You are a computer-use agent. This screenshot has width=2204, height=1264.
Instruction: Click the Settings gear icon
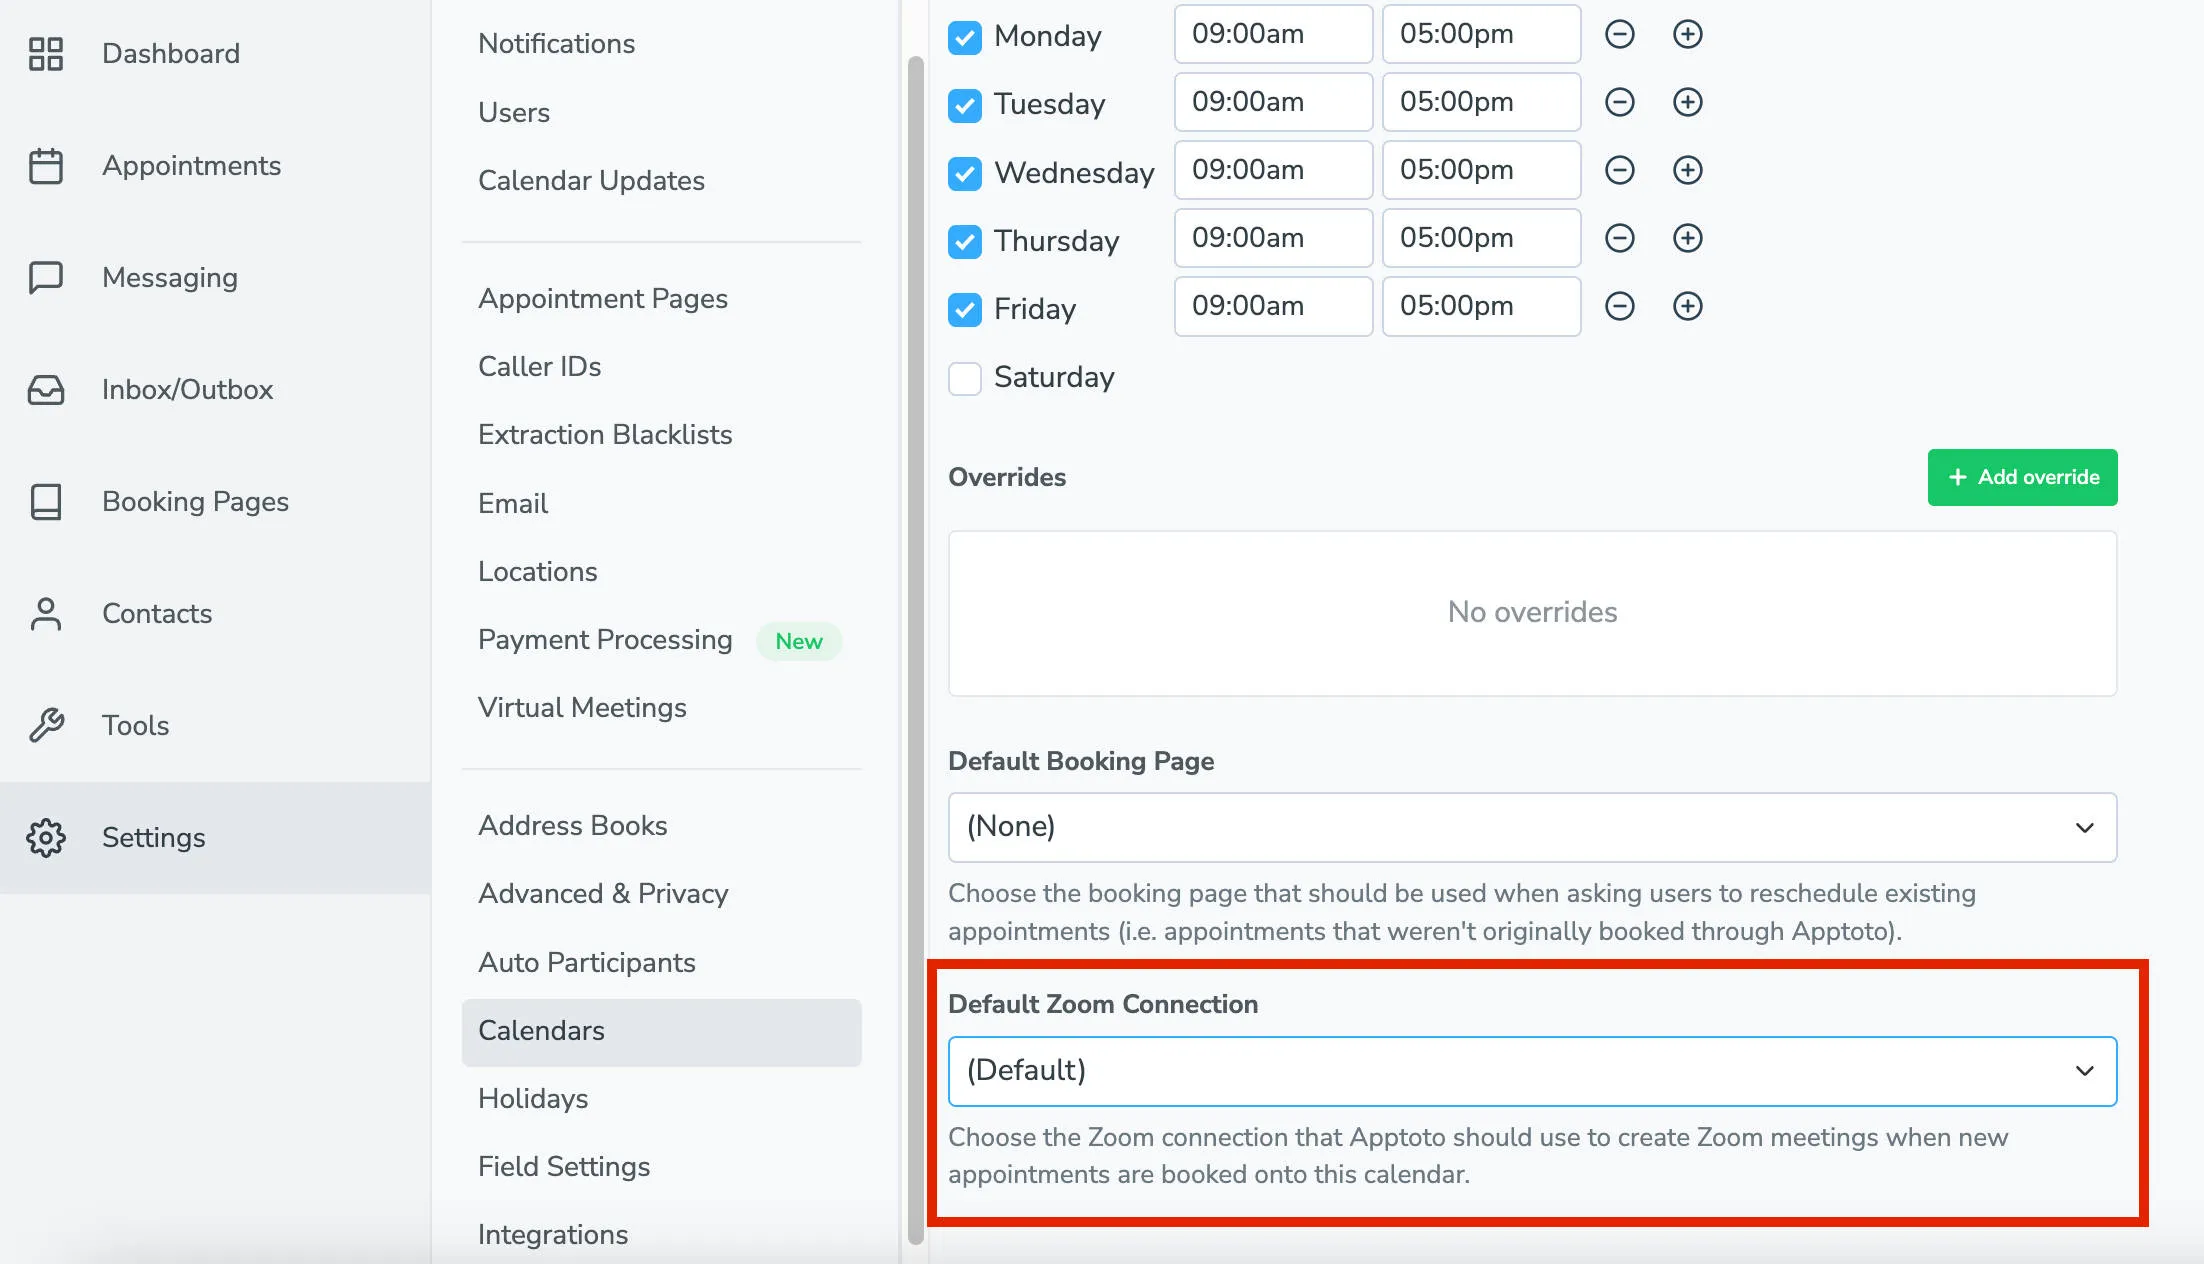[44, 838]
